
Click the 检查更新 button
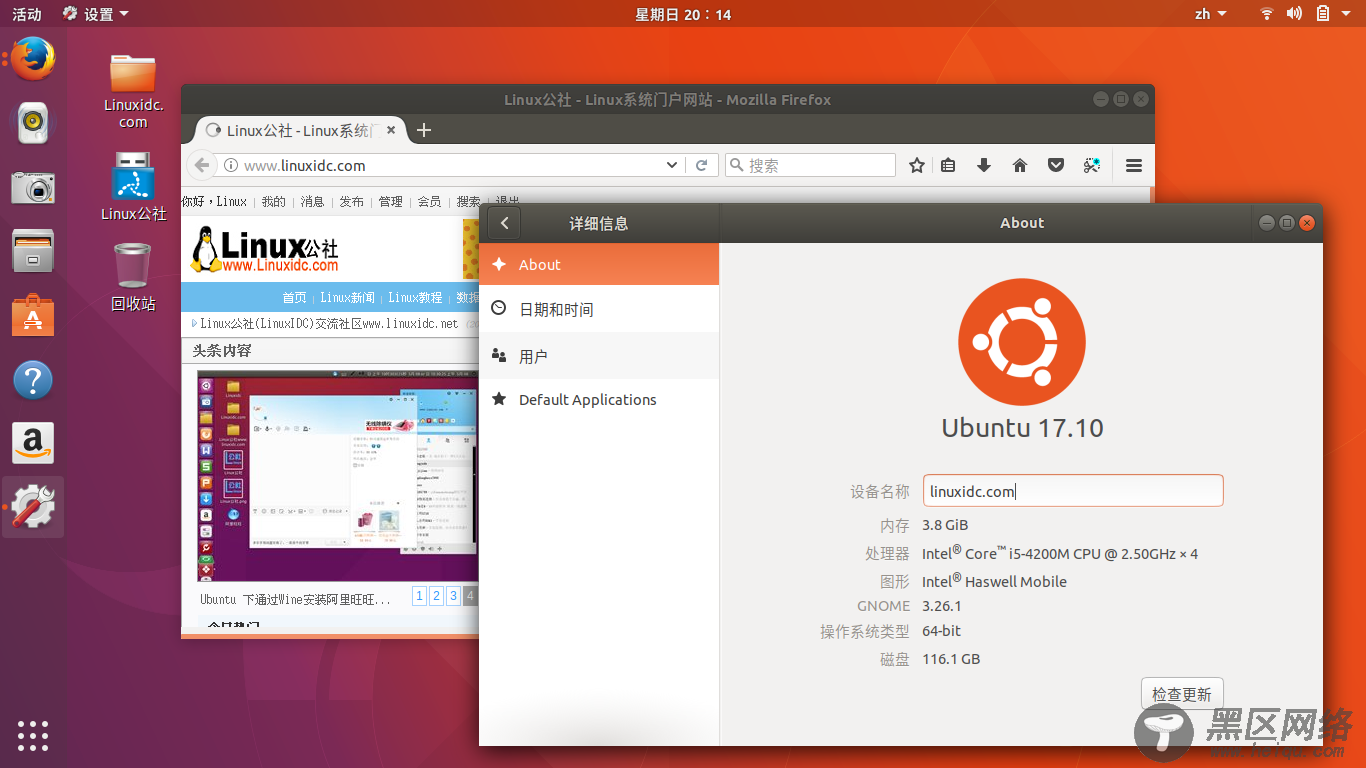point(1182,693)
